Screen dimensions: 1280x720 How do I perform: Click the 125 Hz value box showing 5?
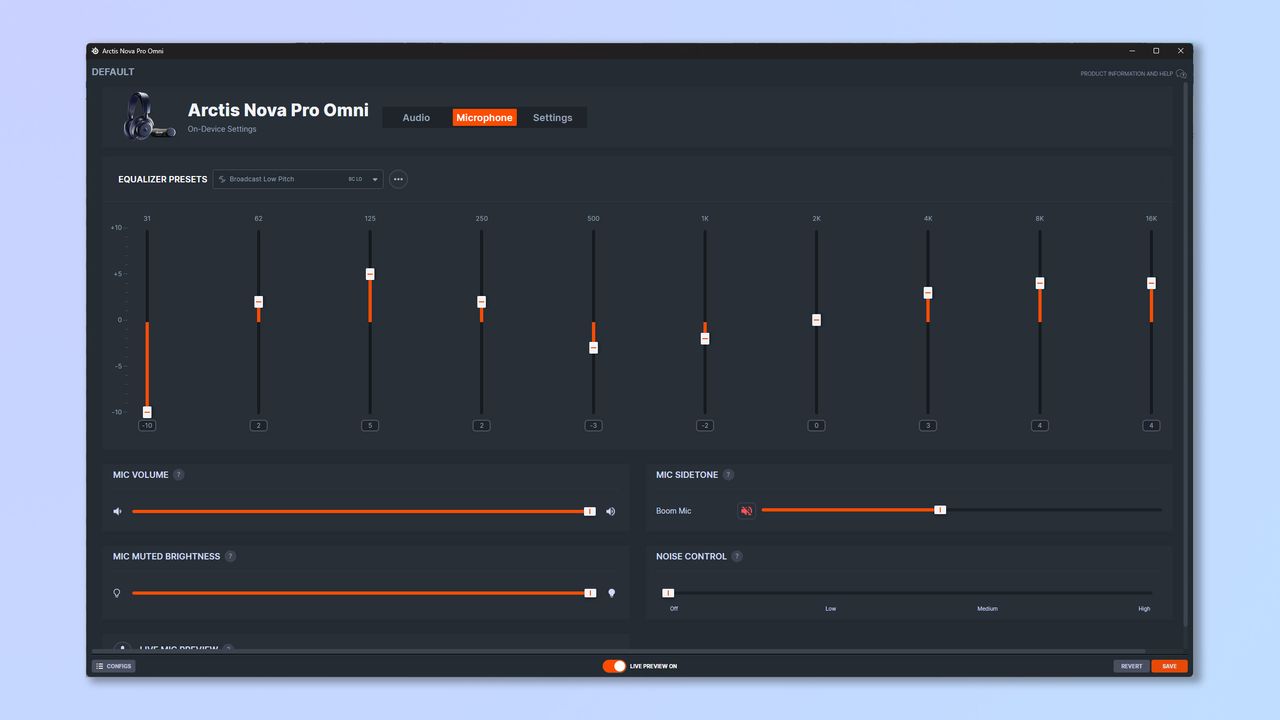coord(370,426)
